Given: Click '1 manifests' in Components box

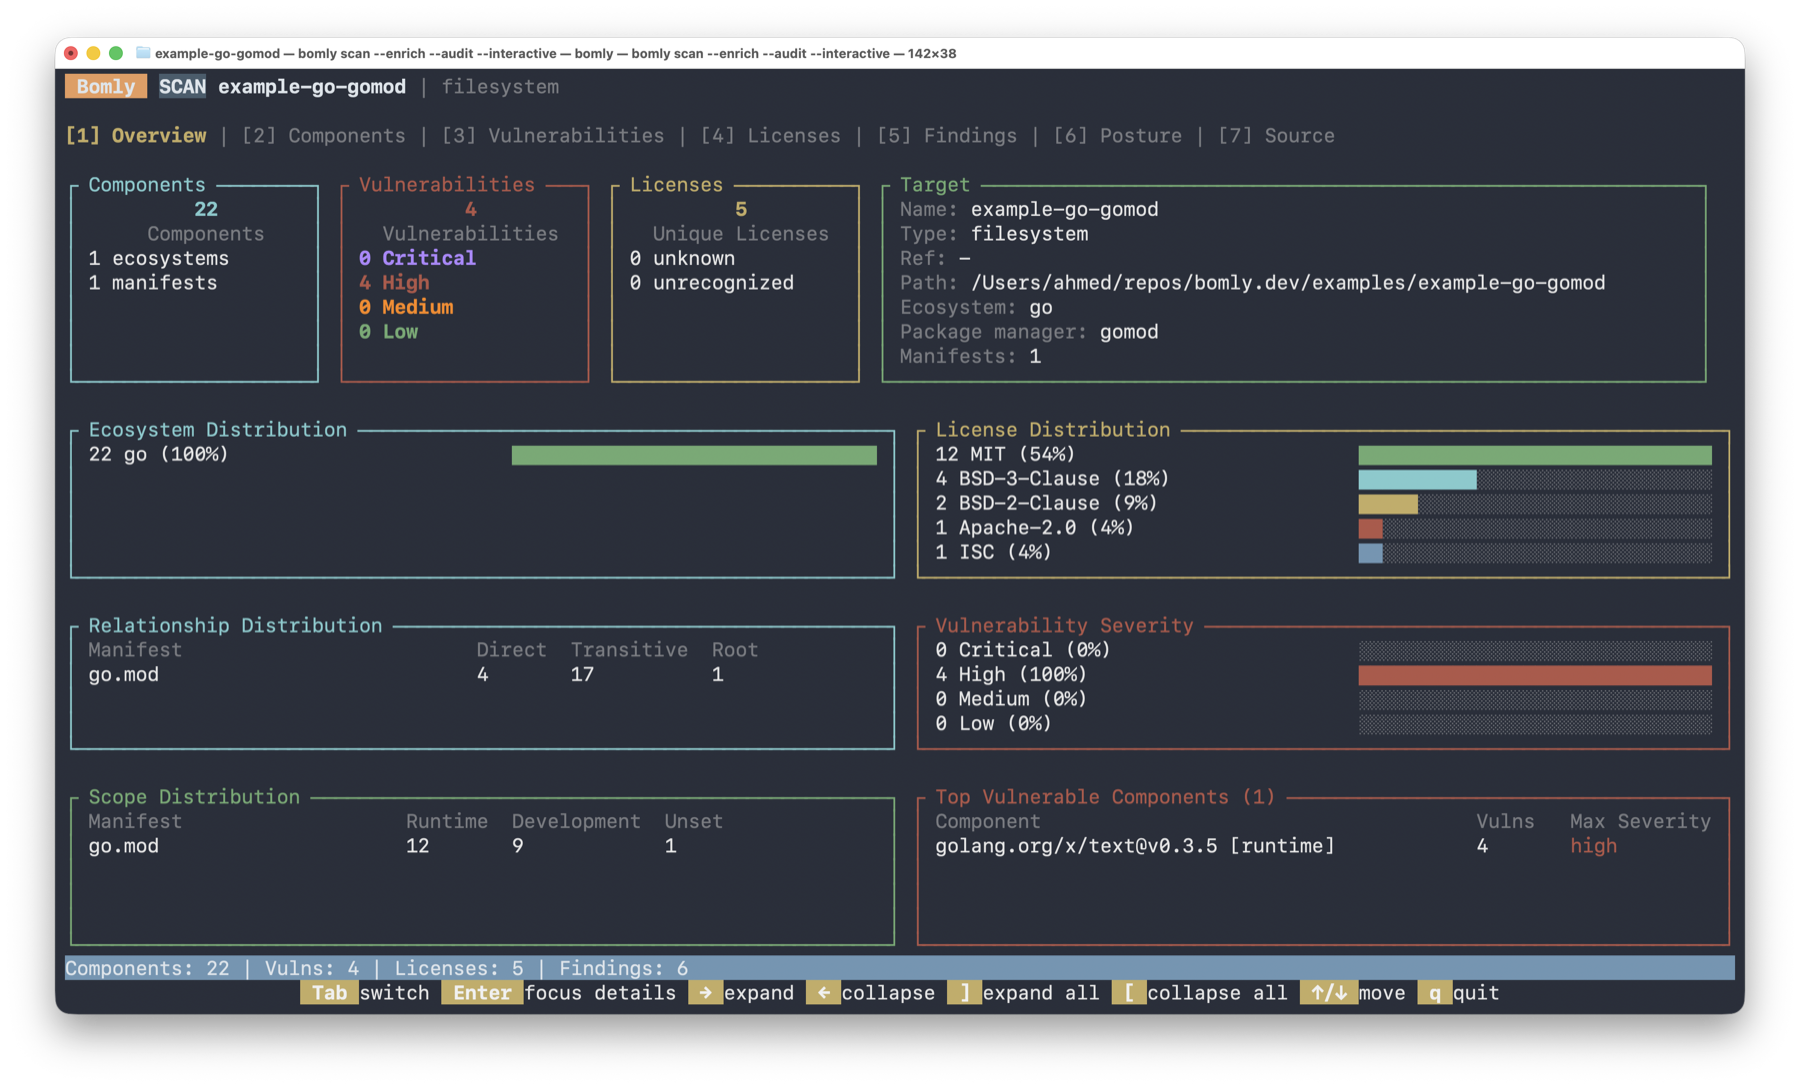Looking at the screenshot, I should coord(152,283).
